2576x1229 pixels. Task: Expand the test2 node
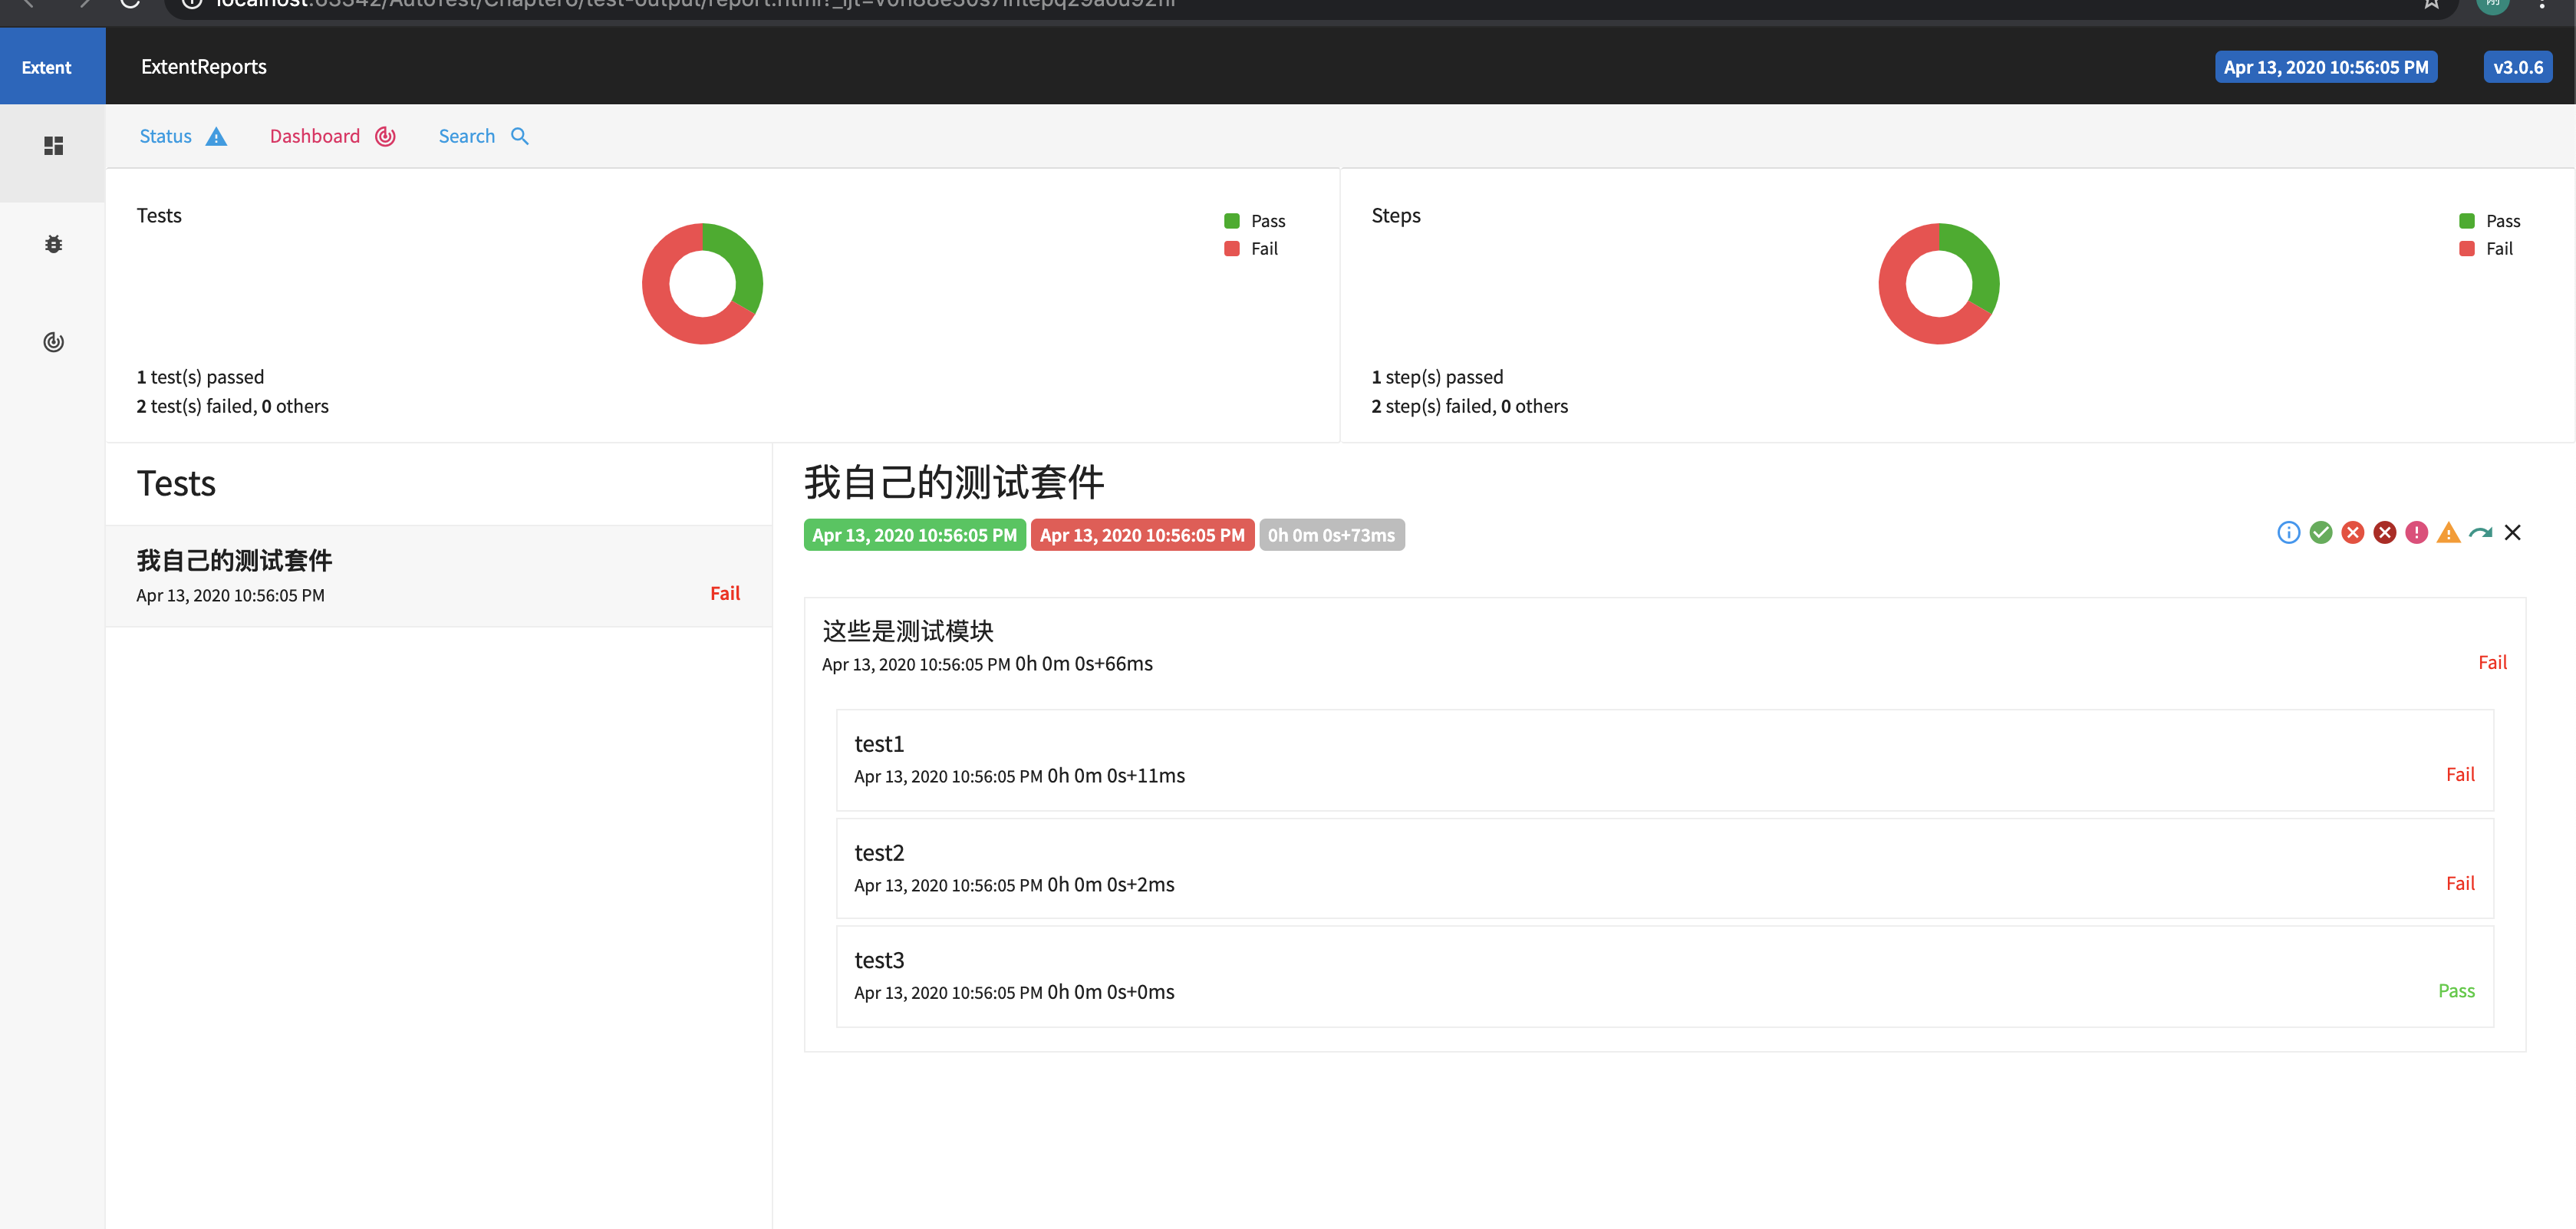(1664, 869)
